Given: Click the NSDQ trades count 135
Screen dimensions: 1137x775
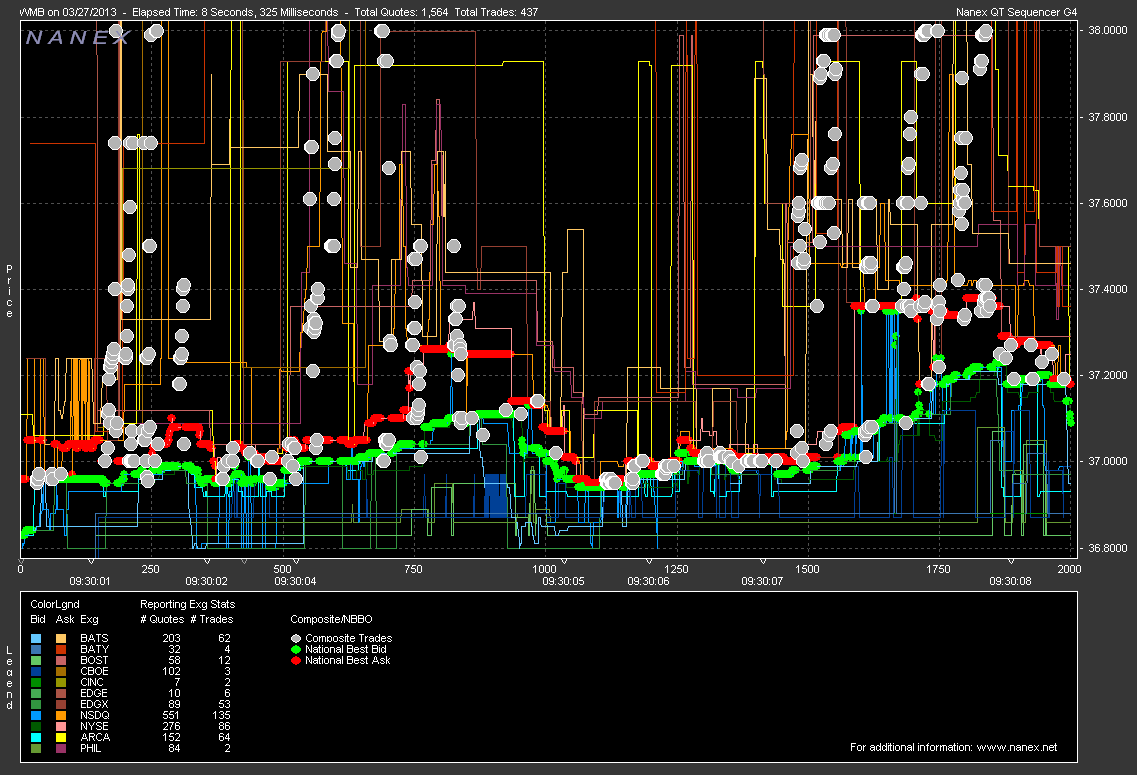Looking at the screenshot, I should coord(221,716).
